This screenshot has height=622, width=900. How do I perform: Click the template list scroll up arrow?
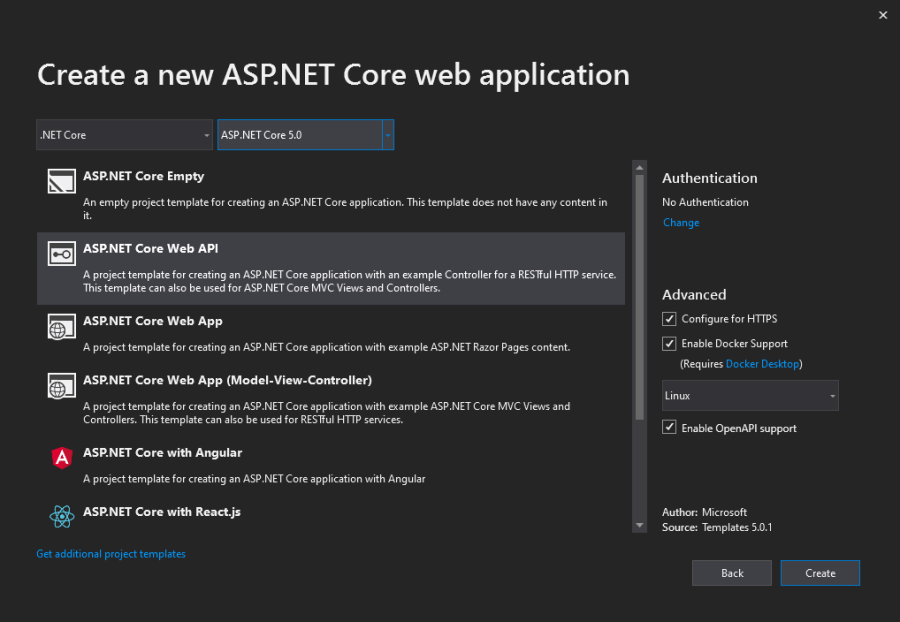click(639, 168)
